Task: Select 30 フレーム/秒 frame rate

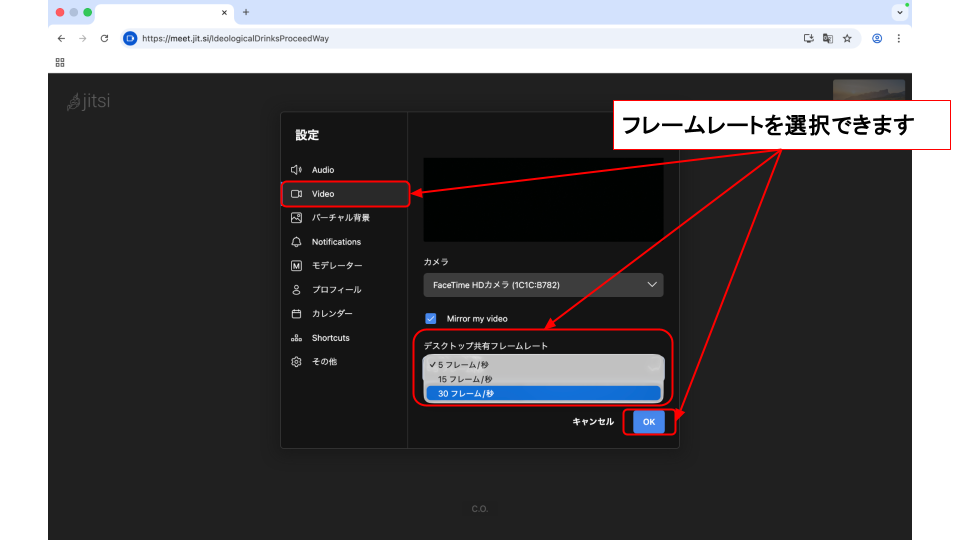Action: click(x=466, y=394)
